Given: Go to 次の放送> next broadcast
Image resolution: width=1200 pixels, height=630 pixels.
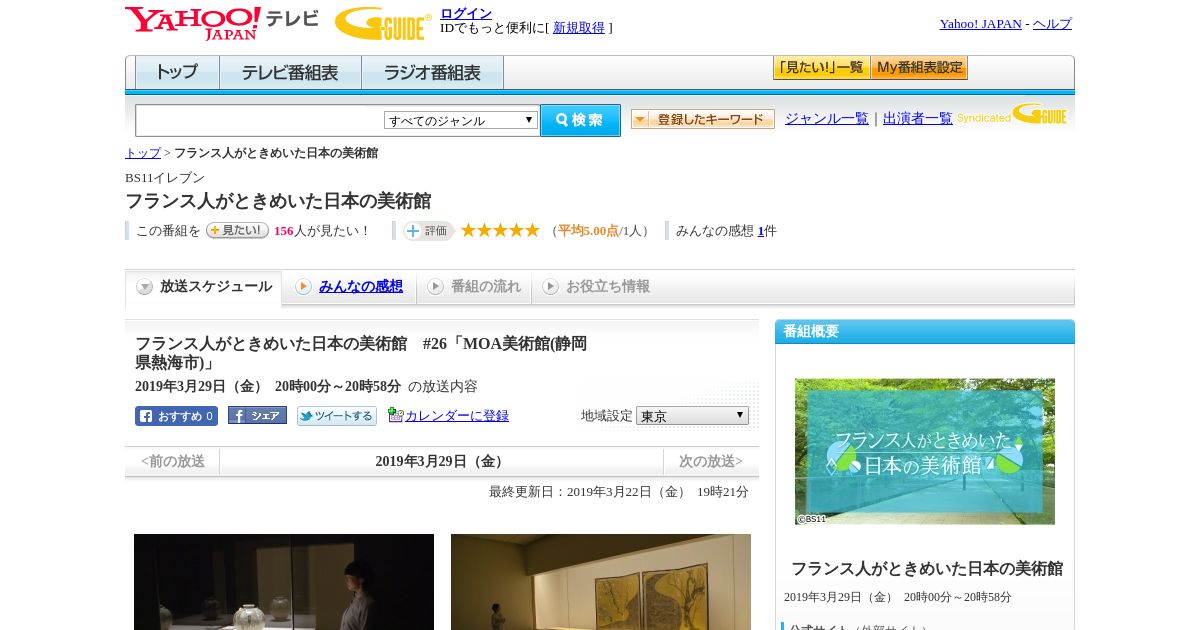Looking at the screenshot, I should tap(711, 461).
